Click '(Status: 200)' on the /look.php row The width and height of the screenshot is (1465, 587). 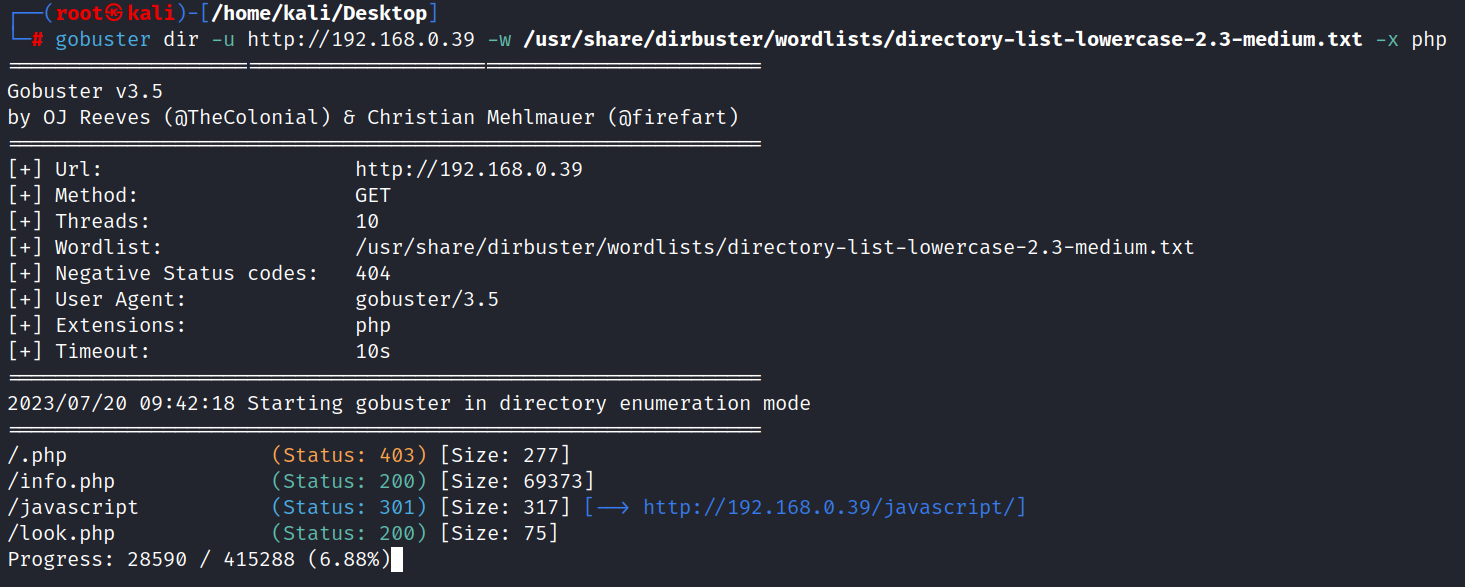(349, 533)
